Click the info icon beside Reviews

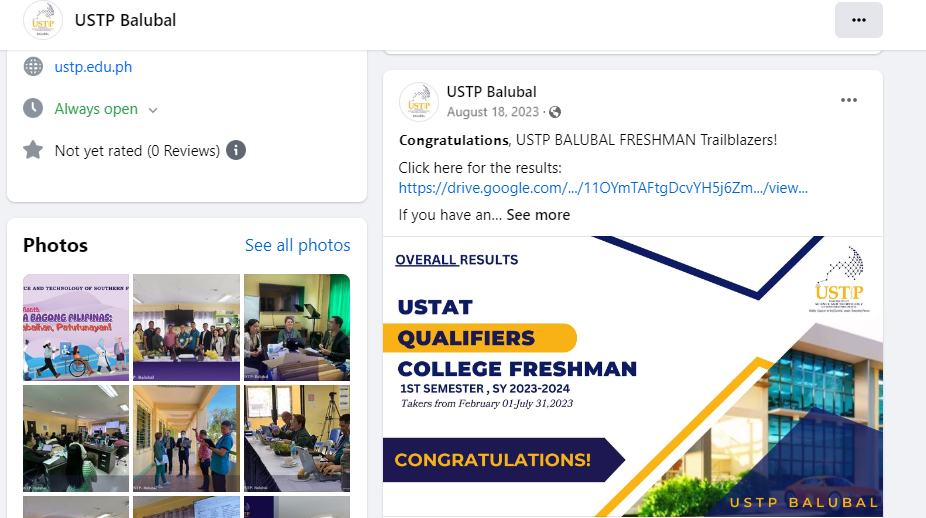pos(236,151)
